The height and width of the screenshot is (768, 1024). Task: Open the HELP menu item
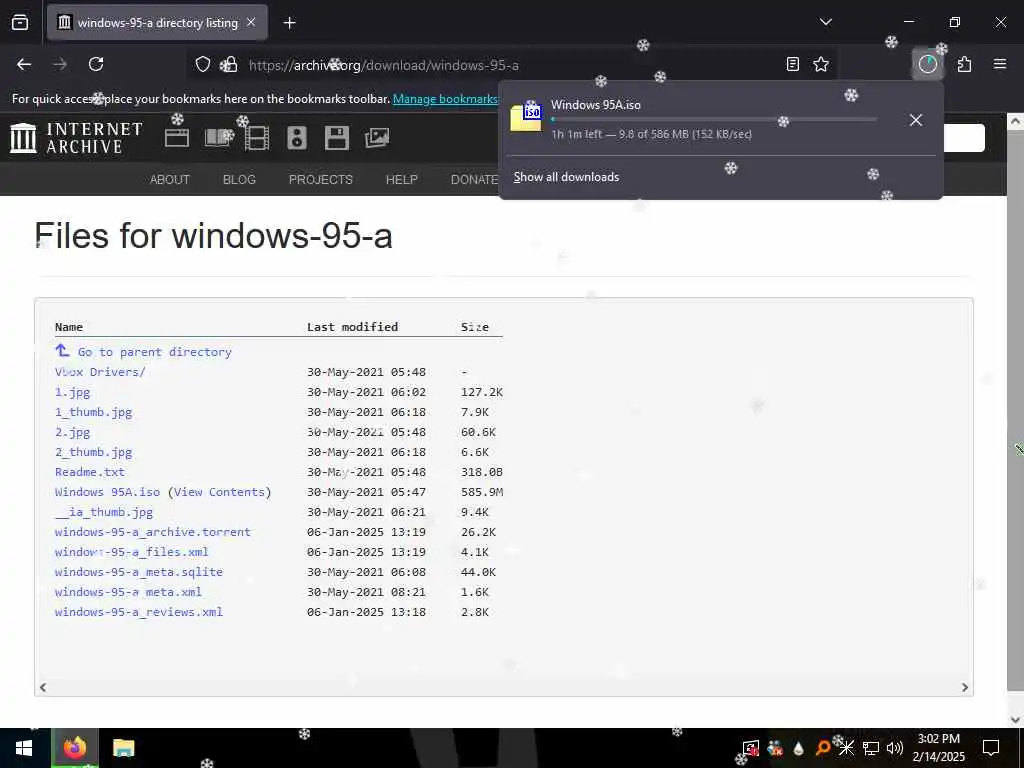(x=402, y=180)
